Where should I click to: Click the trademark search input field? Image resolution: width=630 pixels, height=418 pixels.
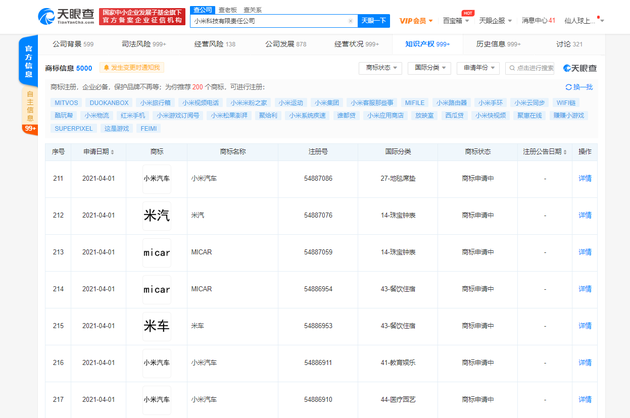click(x=530, y=68)
